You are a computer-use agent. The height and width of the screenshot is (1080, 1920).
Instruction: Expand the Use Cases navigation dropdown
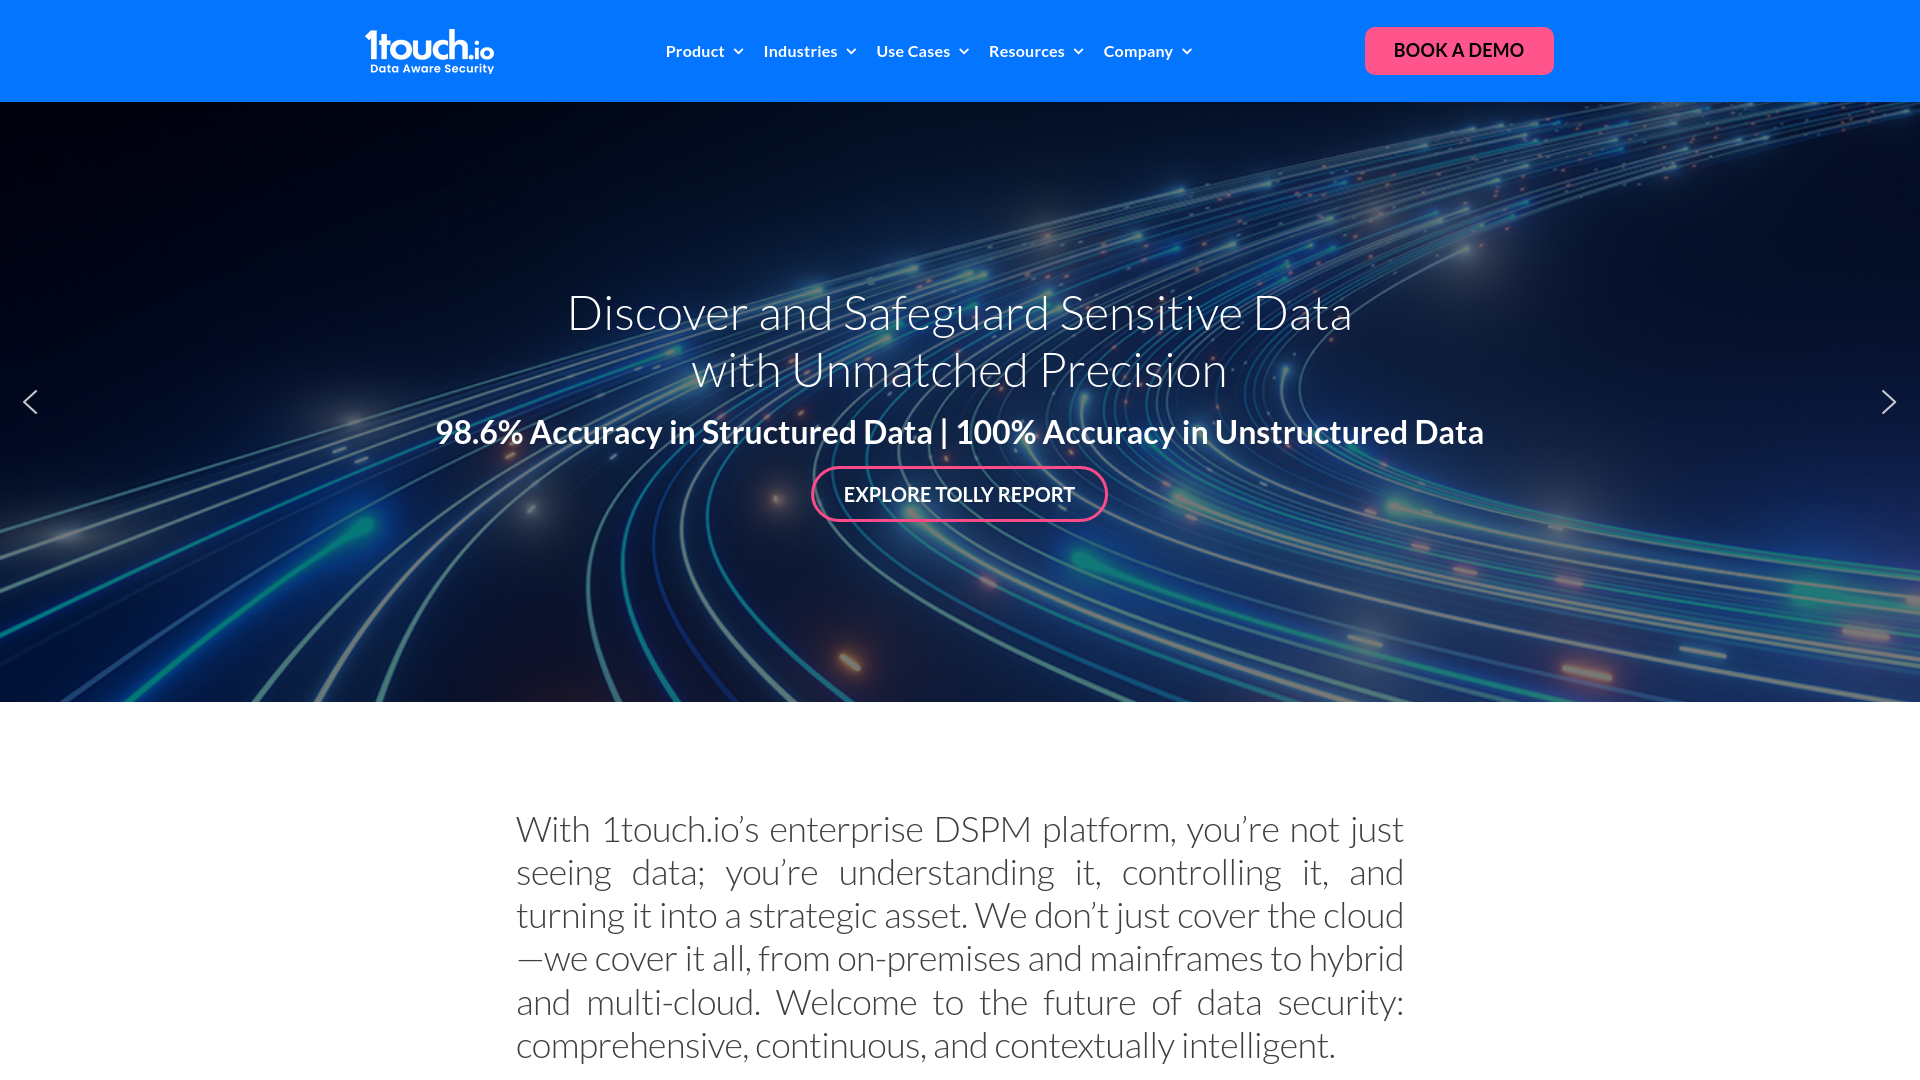(x=923, y=50)
